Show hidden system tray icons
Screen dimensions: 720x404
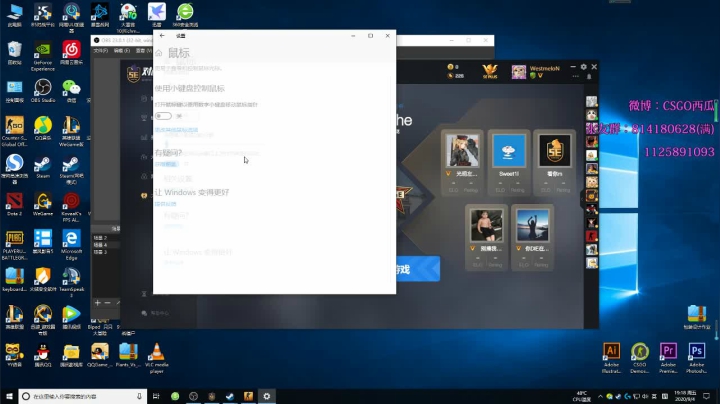(600, 396)
